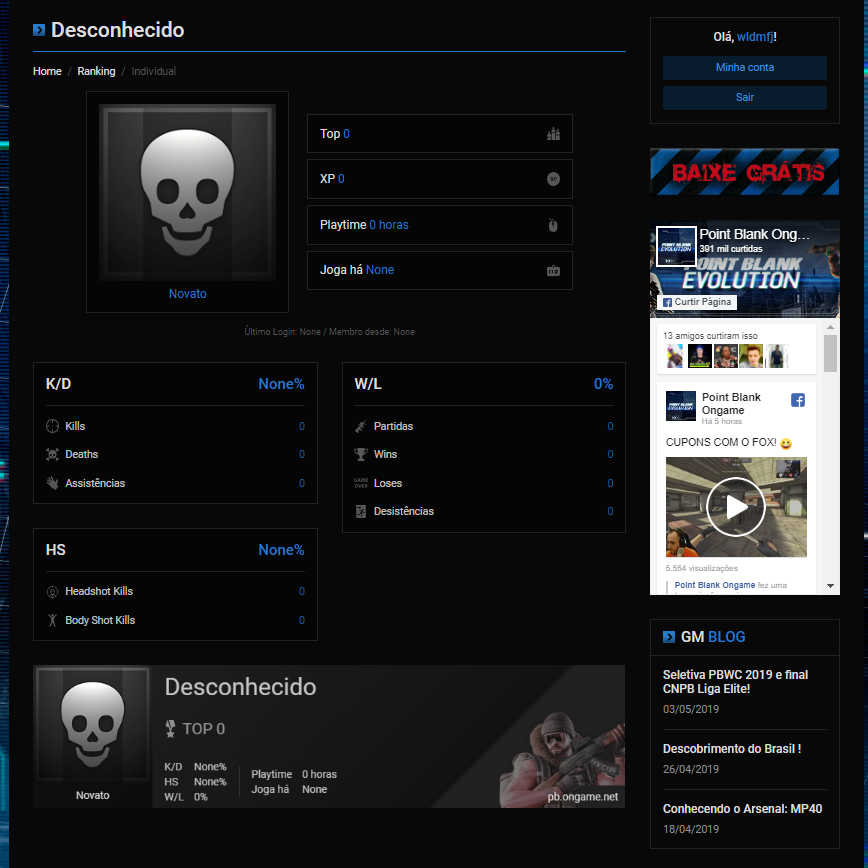This screenshot has height=868, width=868.
Task: Click the 5.554 visualizações text
Action: tap(701, 568)
